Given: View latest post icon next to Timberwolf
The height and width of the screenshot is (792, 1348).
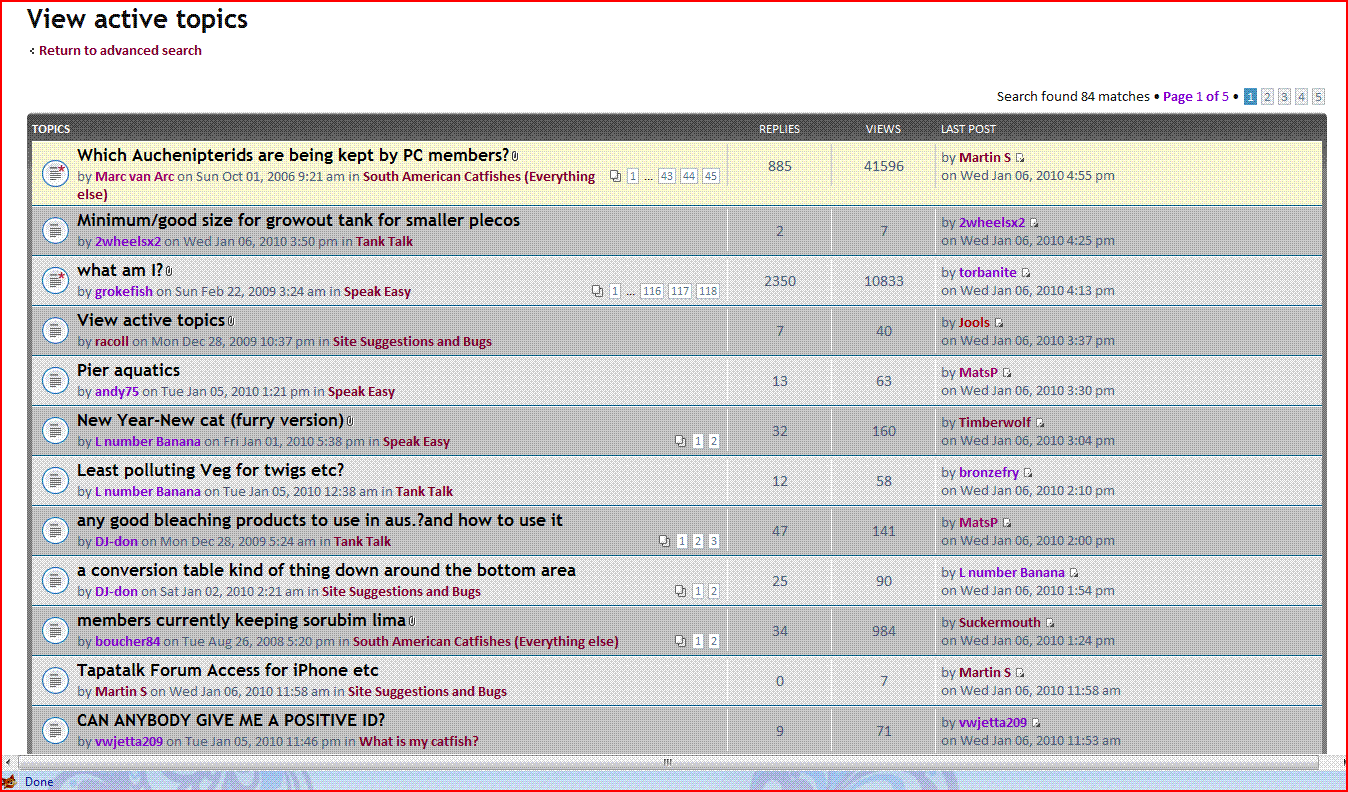Looking at the screenshot, I should click(x=1039, y=423).
